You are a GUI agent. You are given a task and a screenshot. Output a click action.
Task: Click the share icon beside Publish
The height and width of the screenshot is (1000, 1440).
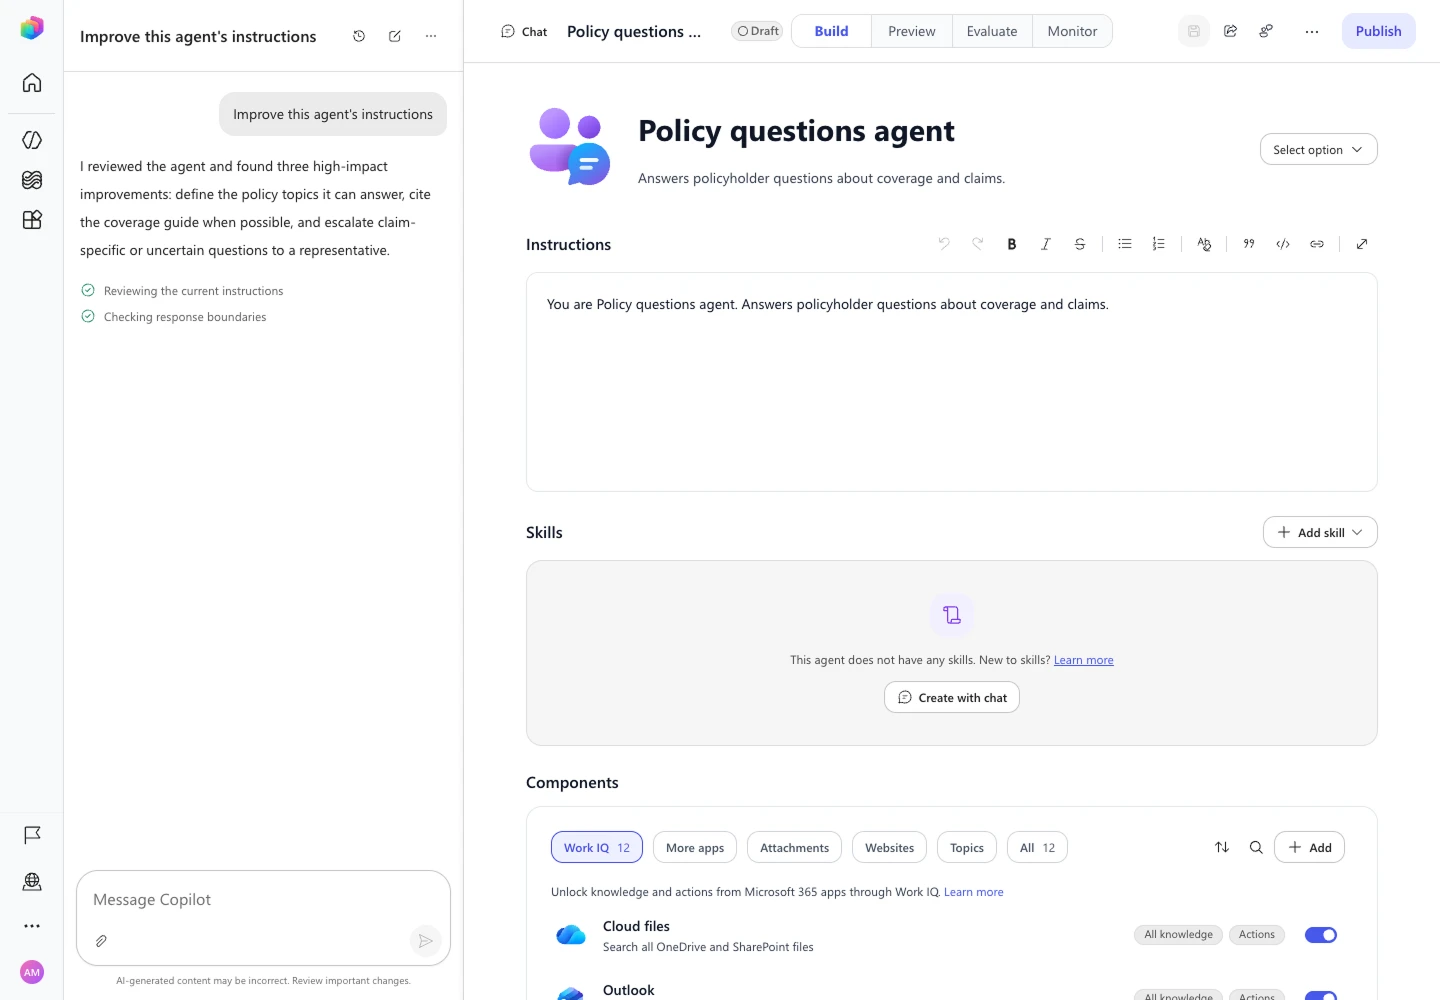(x=1231, y=31)
